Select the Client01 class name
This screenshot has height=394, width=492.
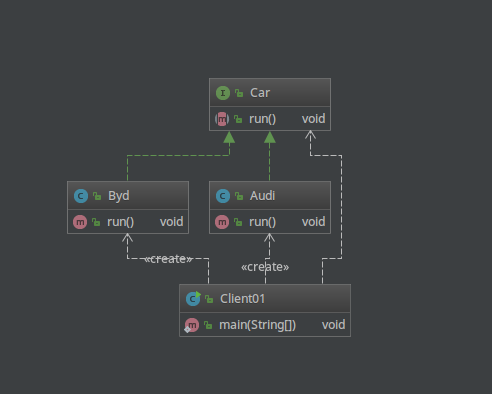pyautogui.click(x=243, y=299)
